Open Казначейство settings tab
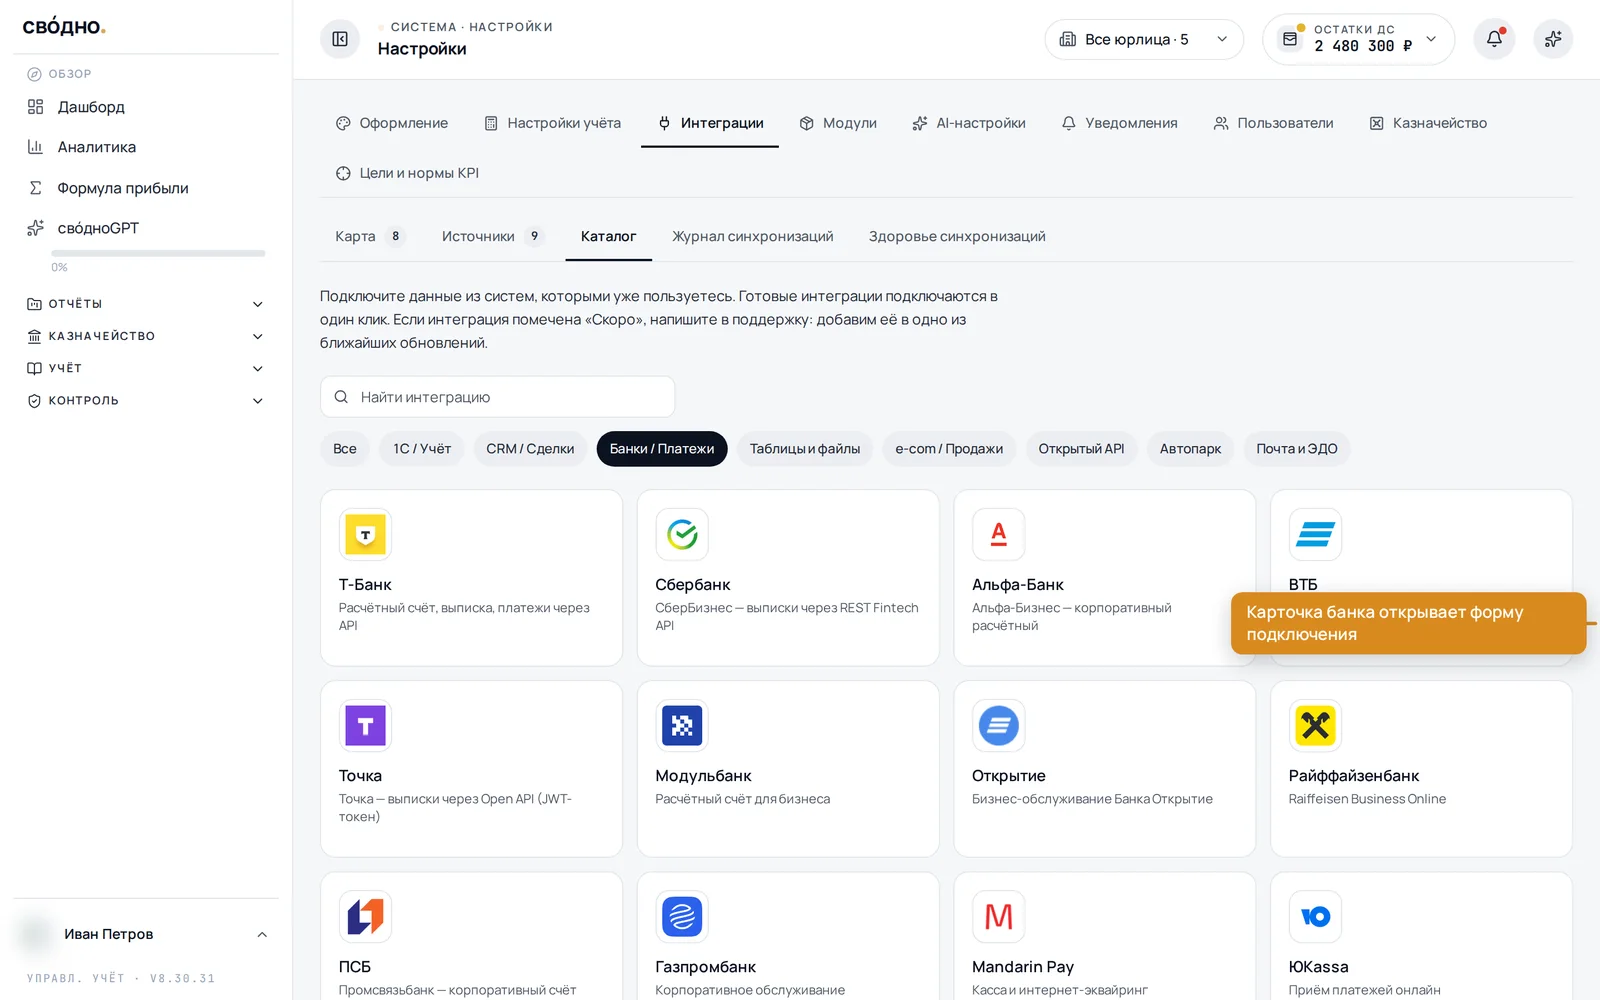The height and width of the screenshot is (1000, 1600). (x=1428, y=123)
